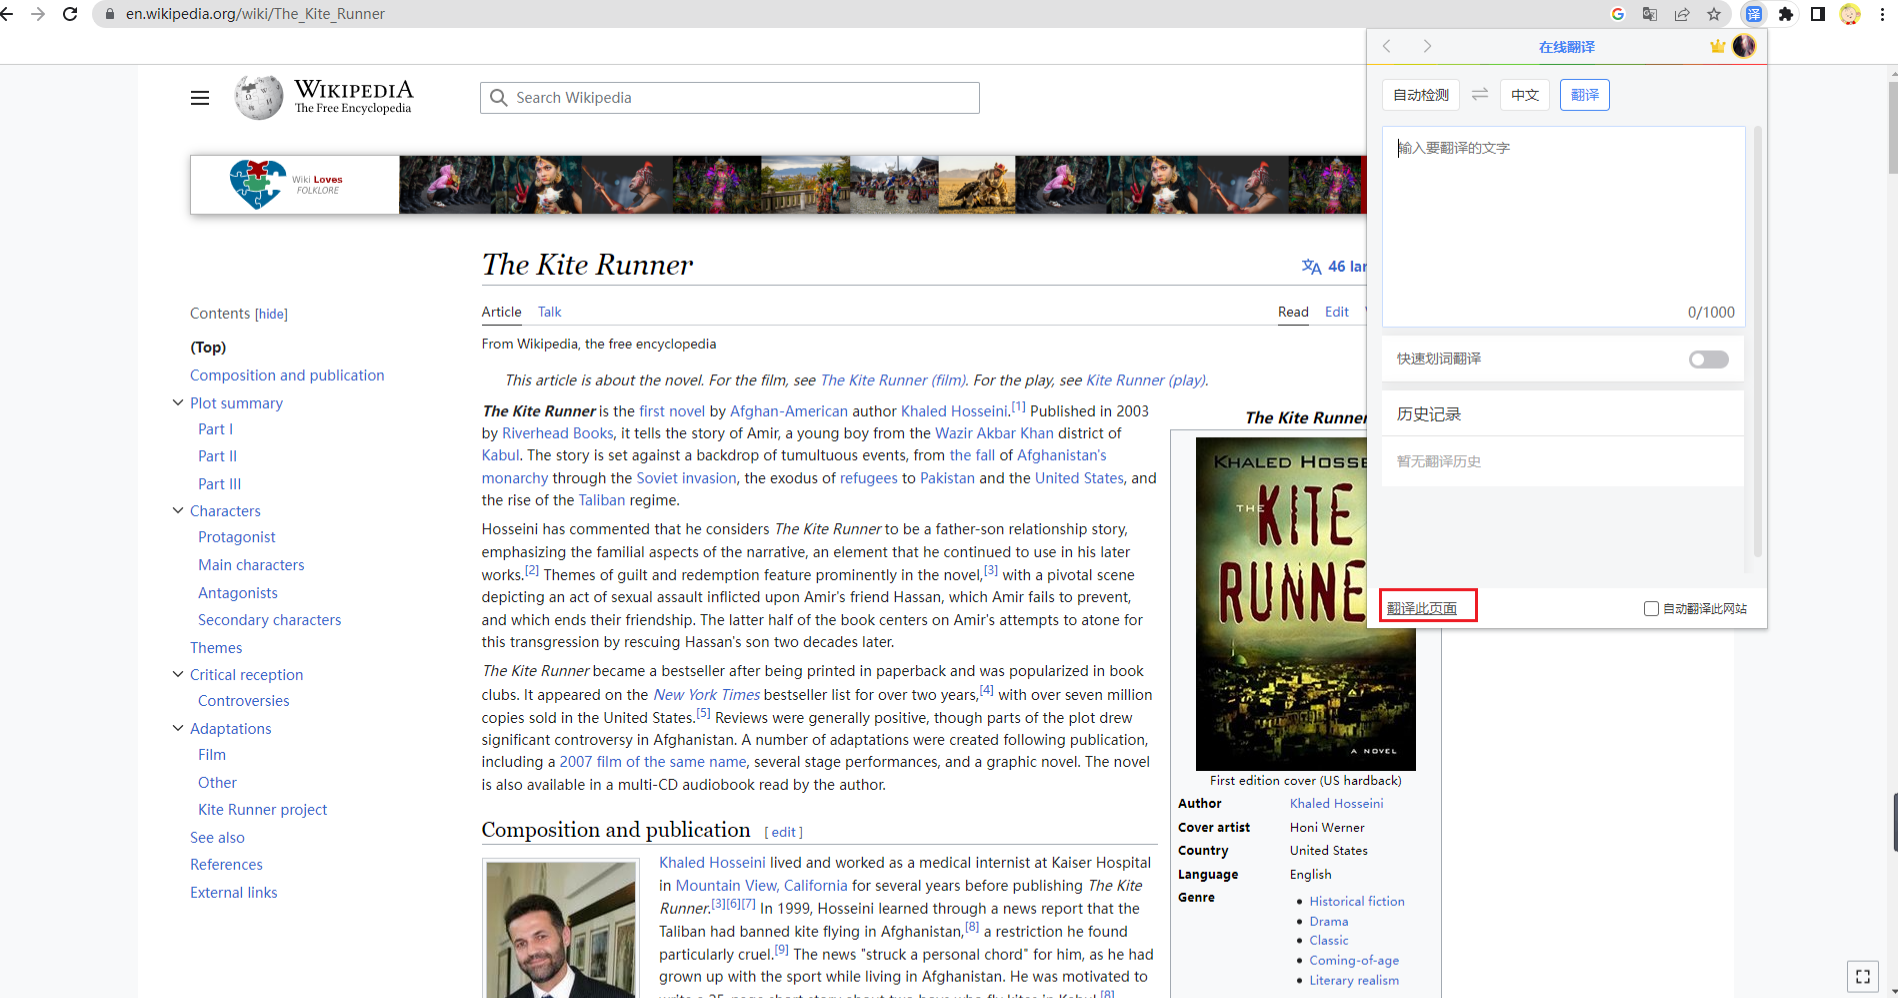Open the 中文 target language selector

tap(1525, 95)
